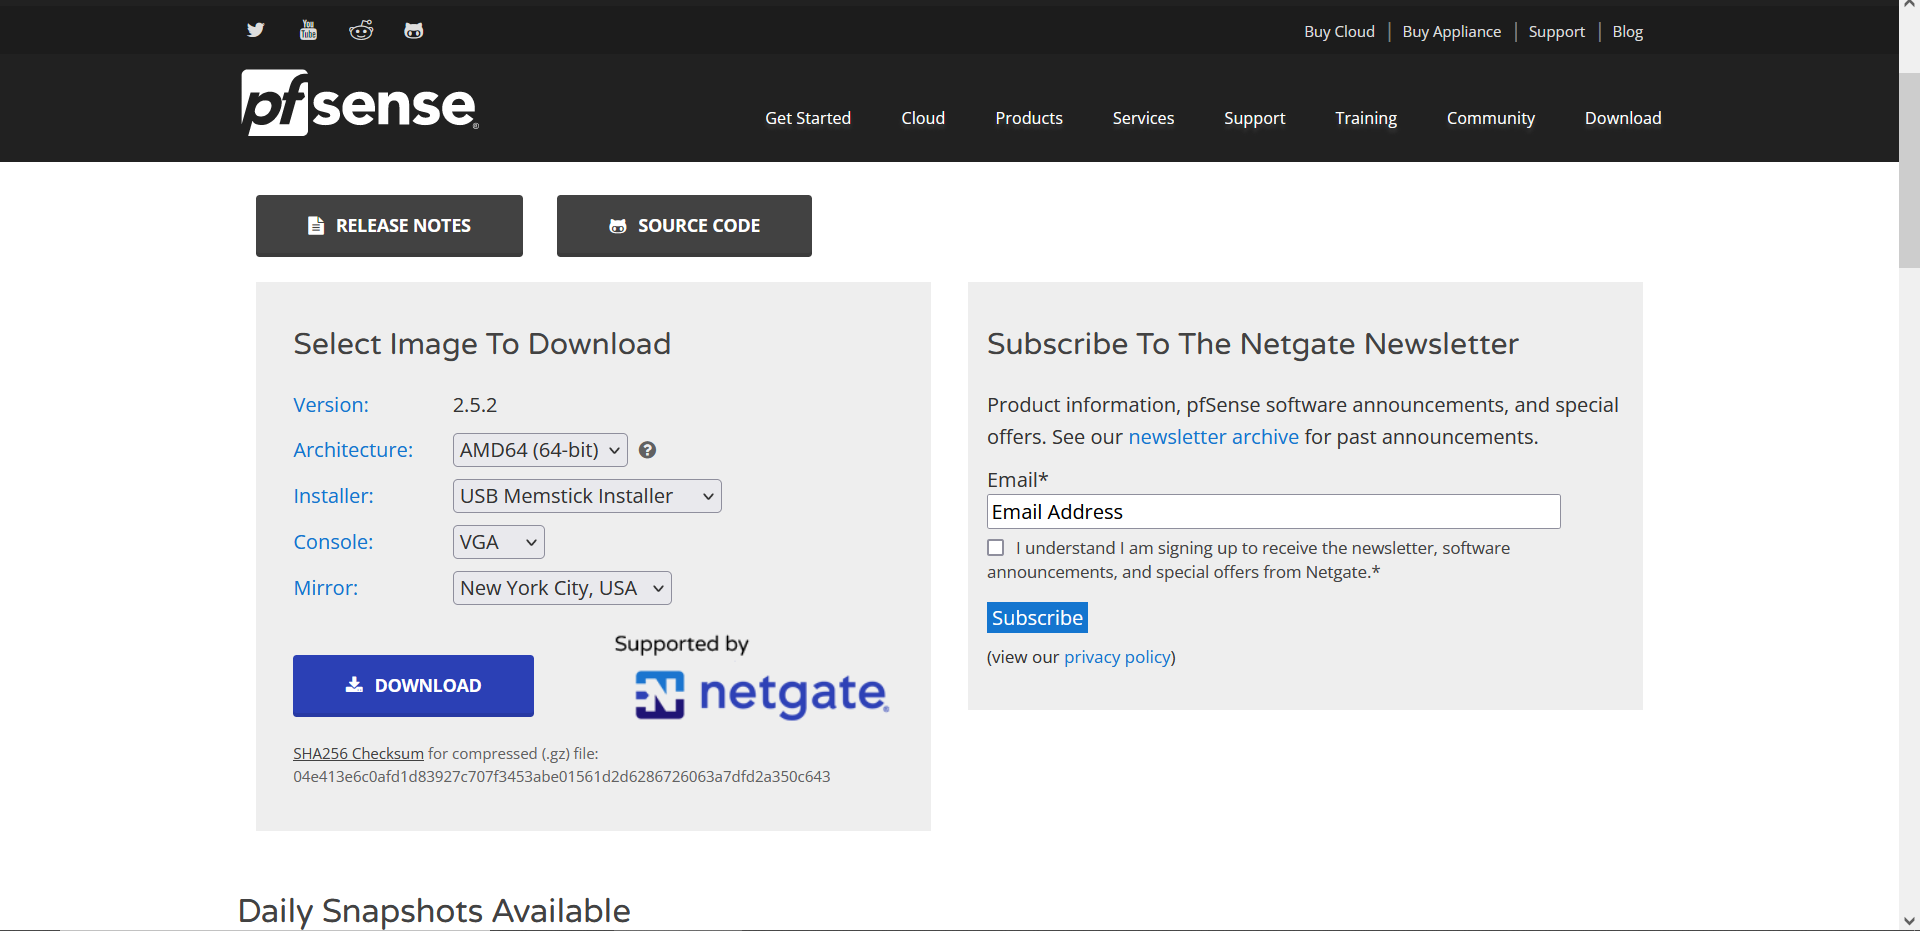Tick the newsletter consent checkbox
This screenshot has width=1920, height=931.
click(996, 548)
